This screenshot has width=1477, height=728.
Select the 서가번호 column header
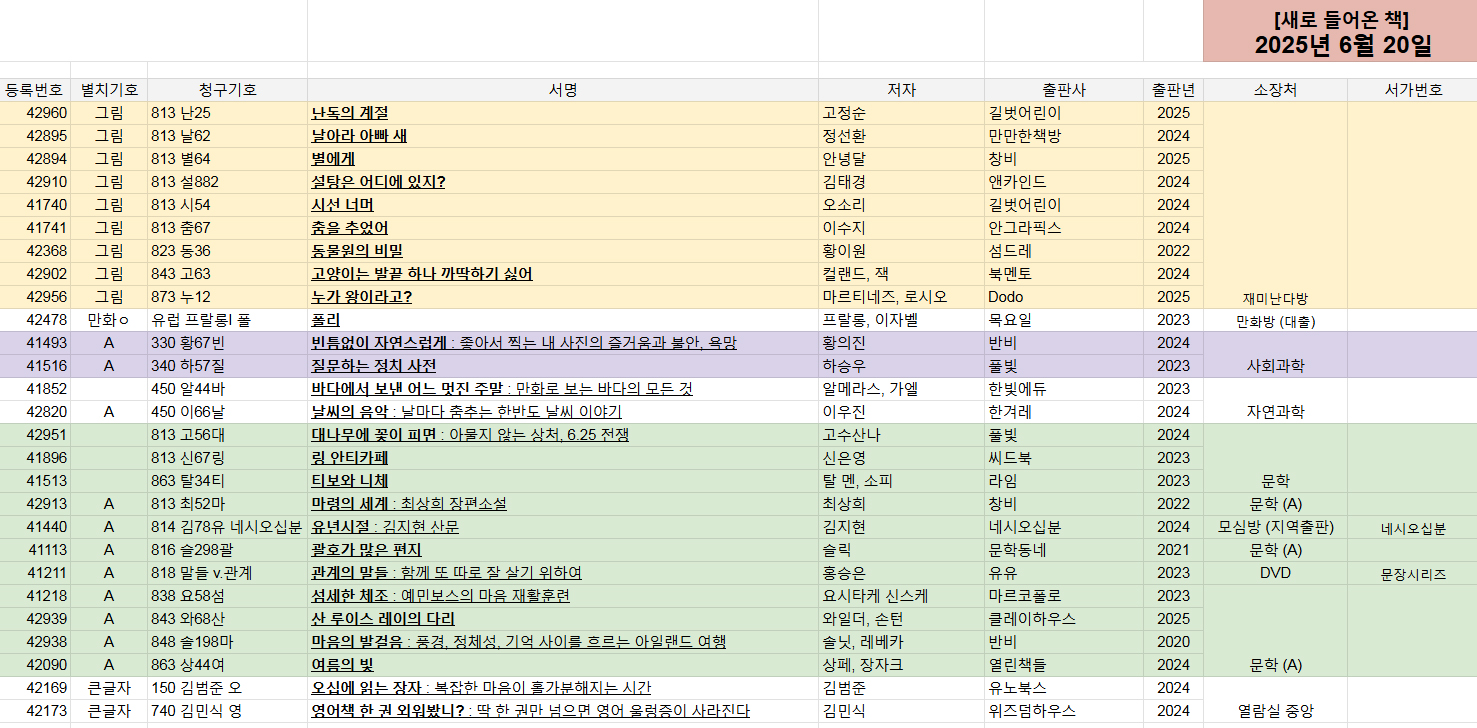point(1413,90)
